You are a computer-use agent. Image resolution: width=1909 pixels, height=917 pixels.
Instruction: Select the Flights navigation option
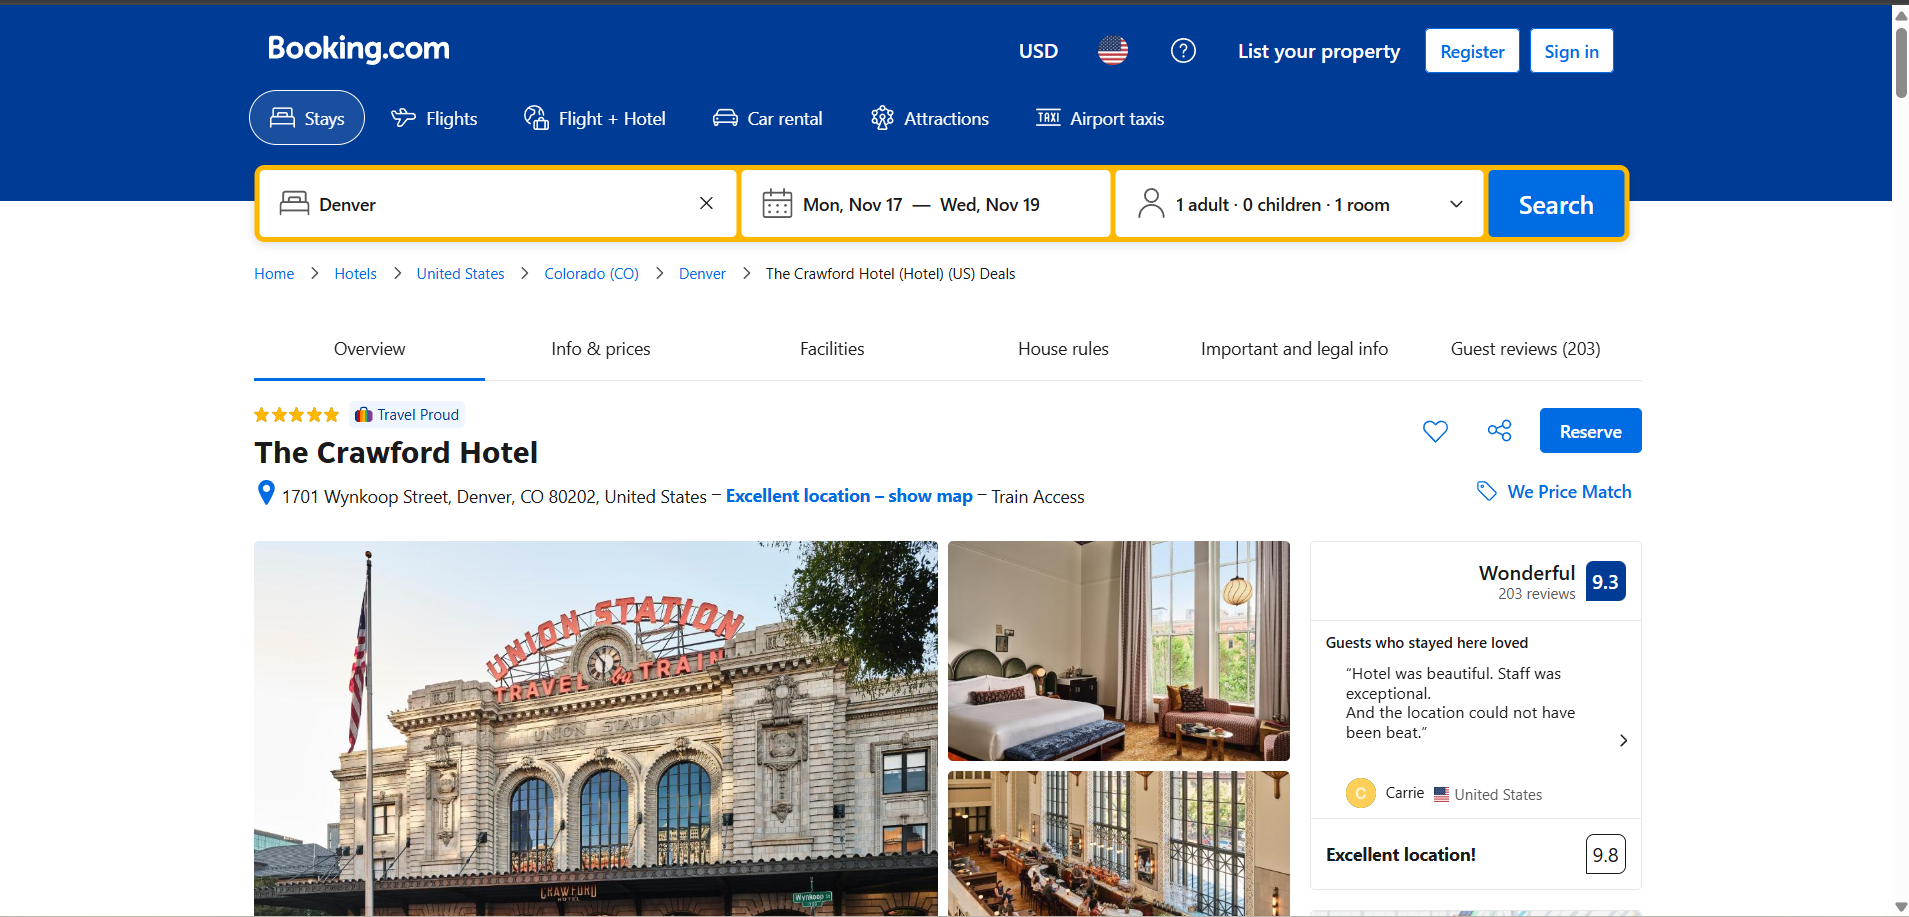click(434, 118)
